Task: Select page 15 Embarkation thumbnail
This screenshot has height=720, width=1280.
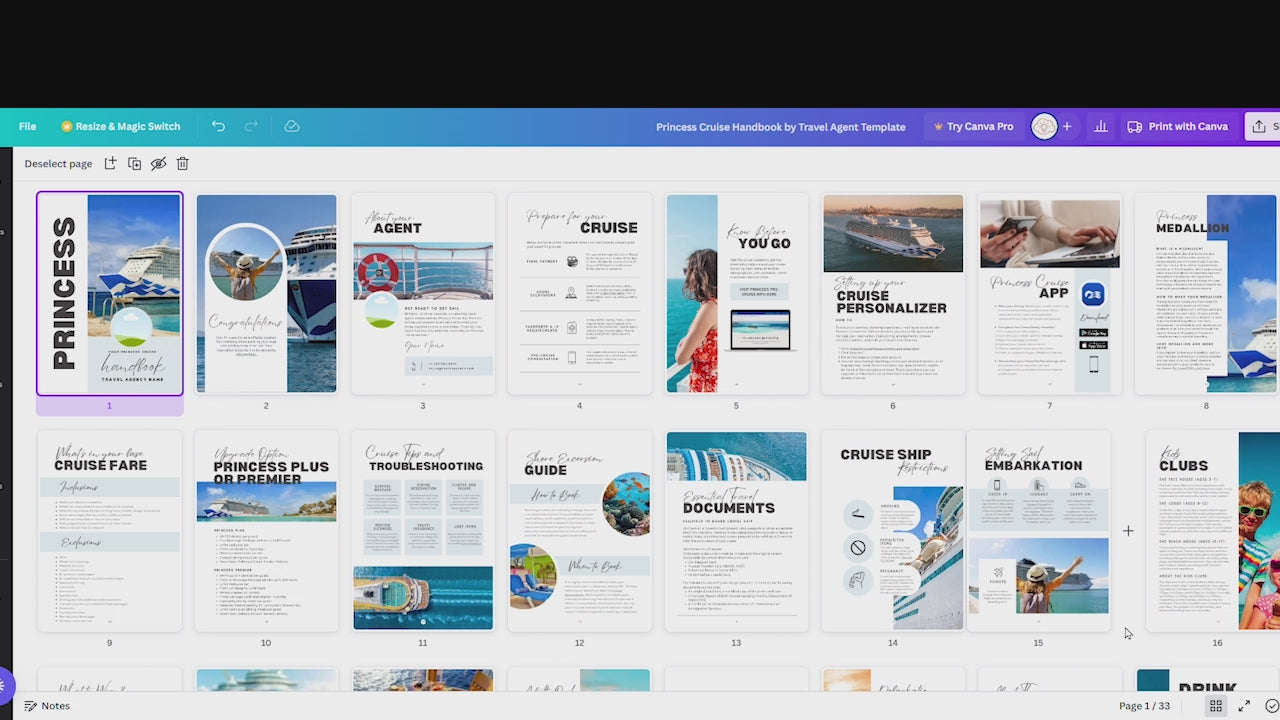Action: (1039, 531)
